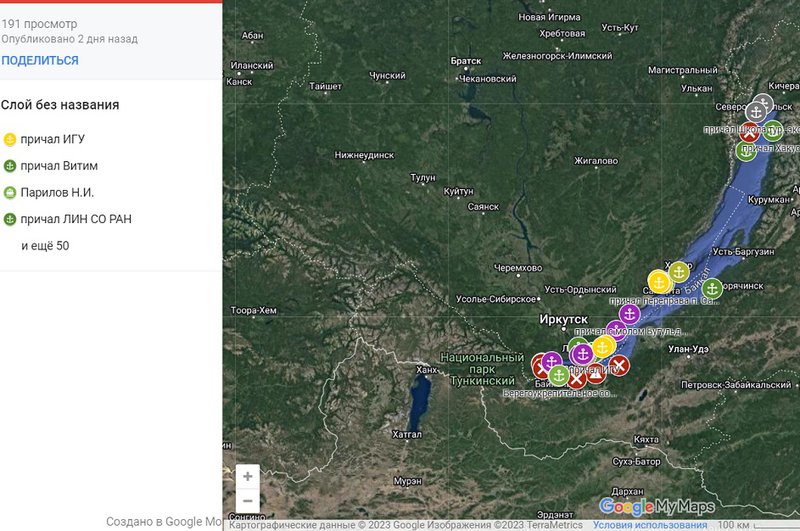This screenshot has height=531, width=800.
Task: Click olive anchor marker near Хужир
Action: tap(679, 272)
